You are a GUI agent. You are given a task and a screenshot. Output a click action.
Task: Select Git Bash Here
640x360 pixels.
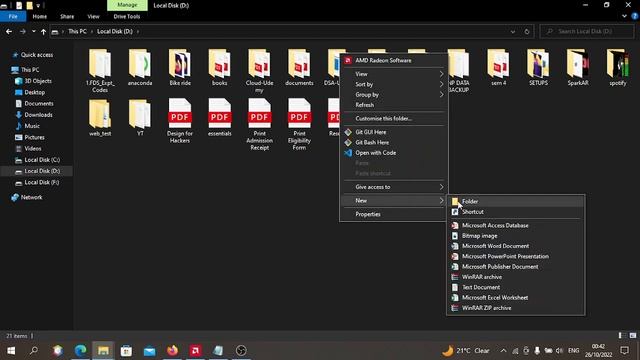pos(394,142)
